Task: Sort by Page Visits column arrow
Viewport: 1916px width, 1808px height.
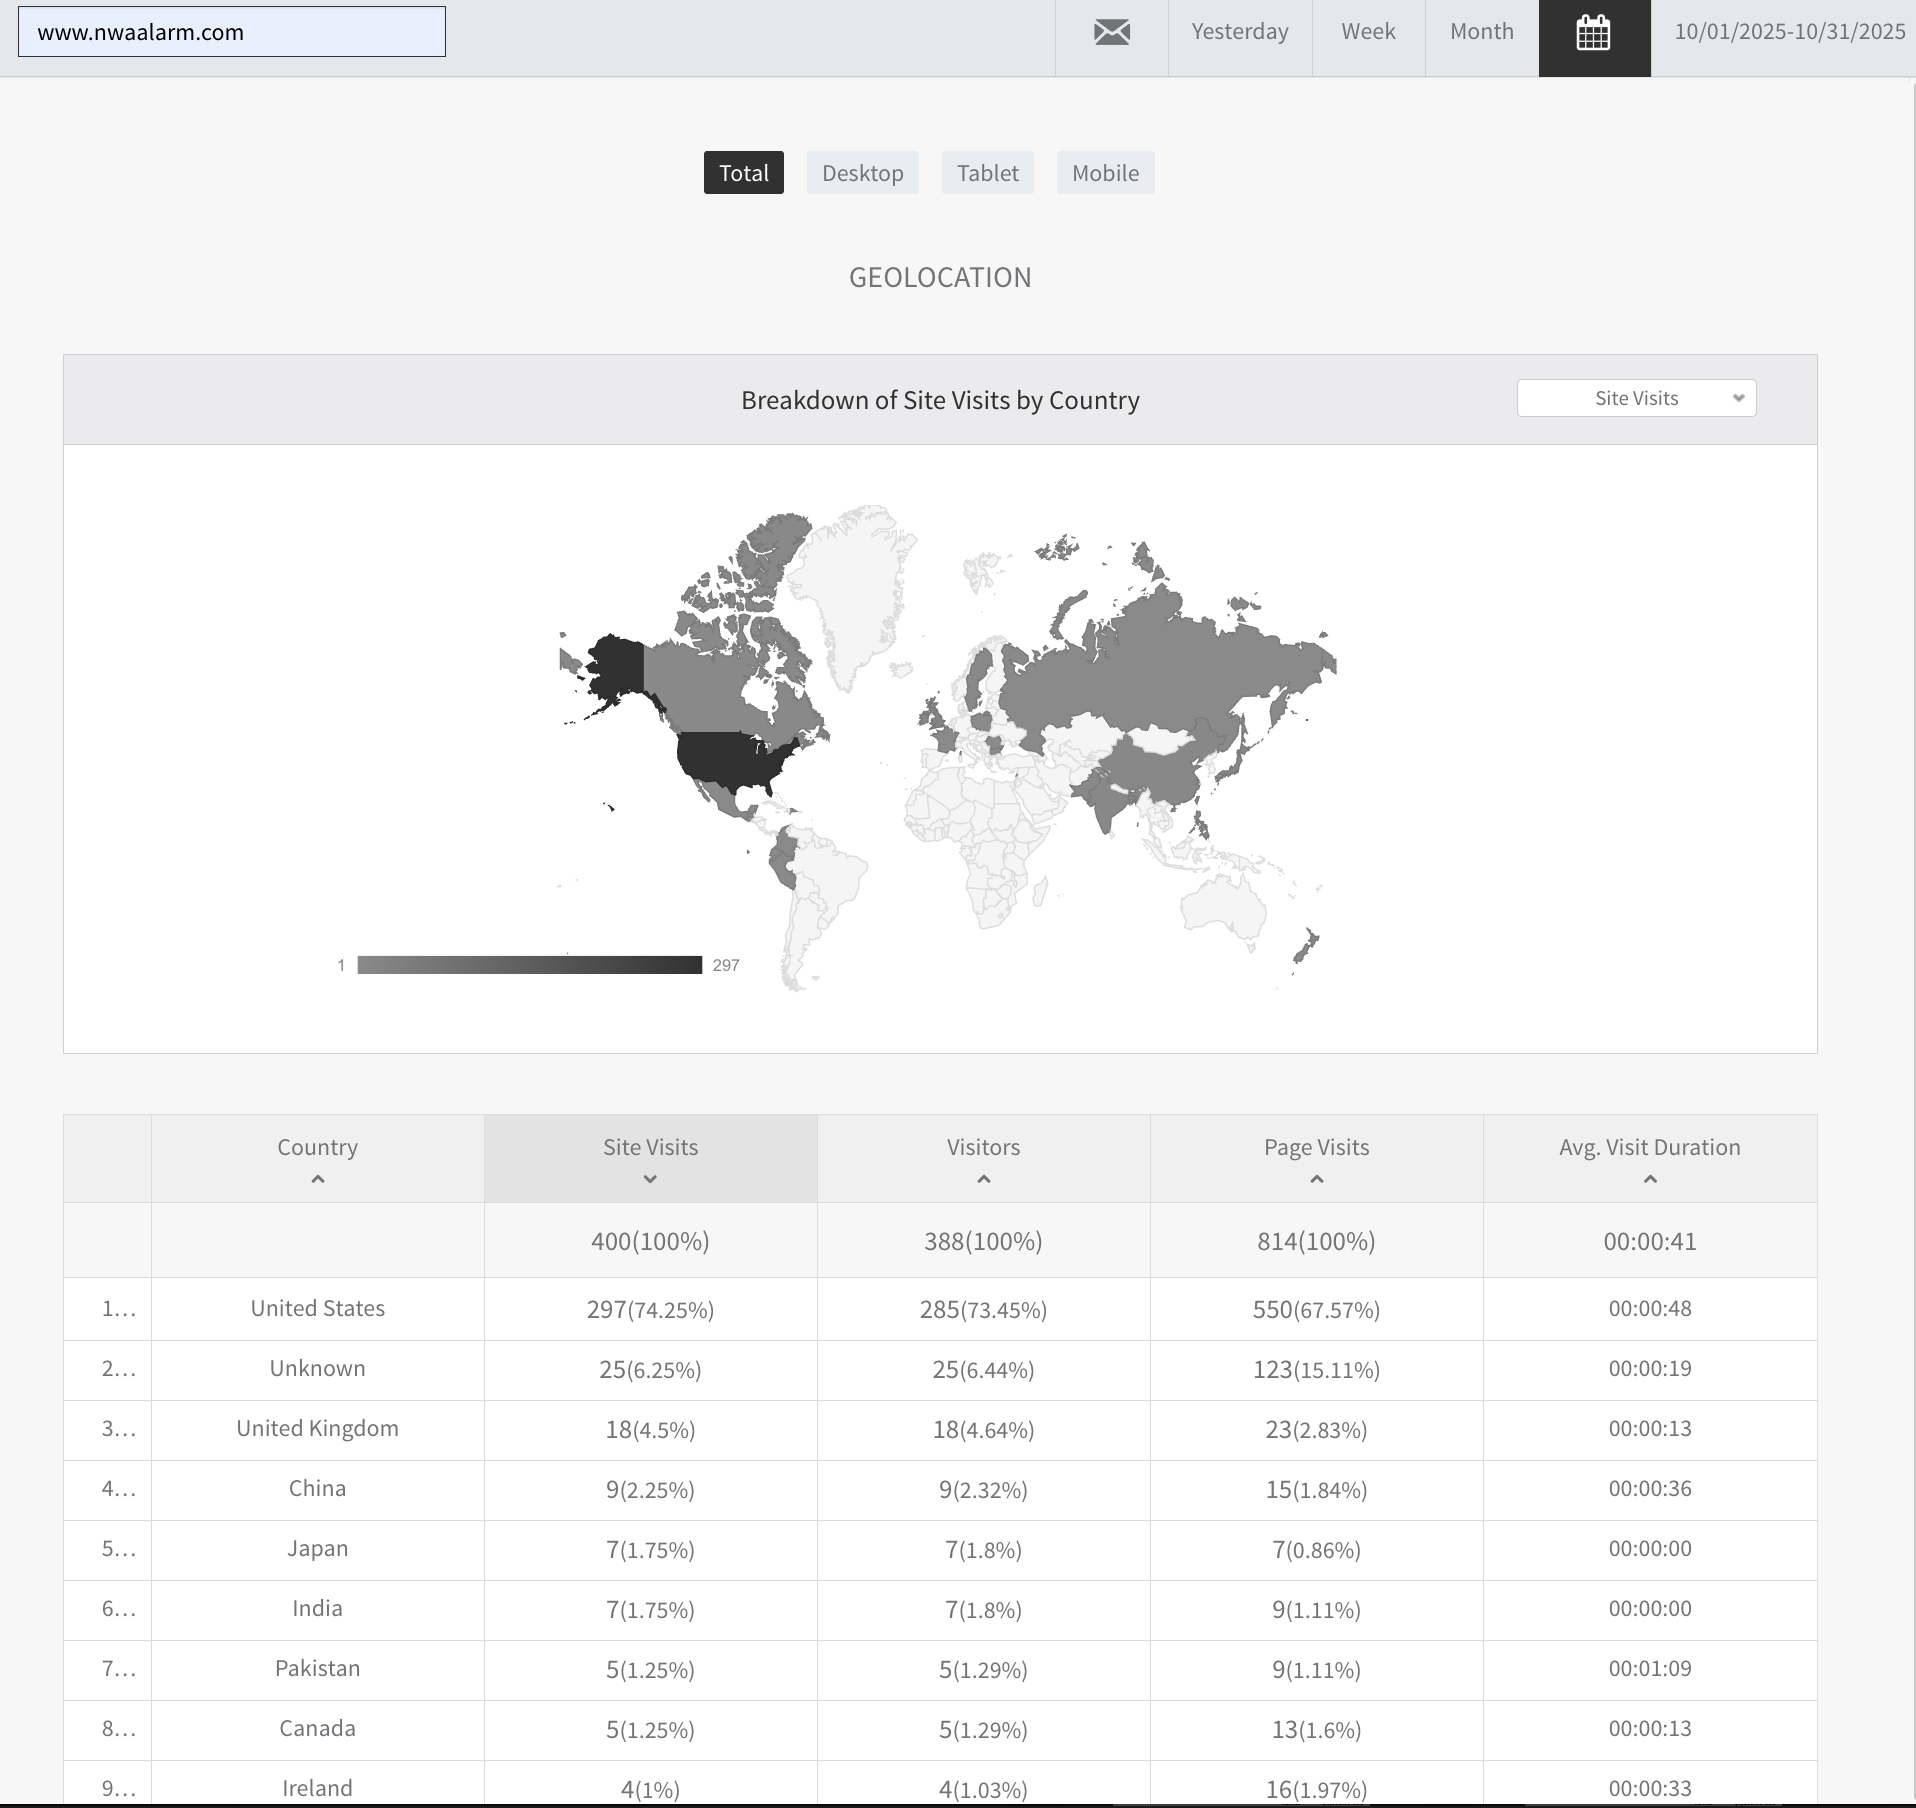Action: (x=1317, y=1180)
